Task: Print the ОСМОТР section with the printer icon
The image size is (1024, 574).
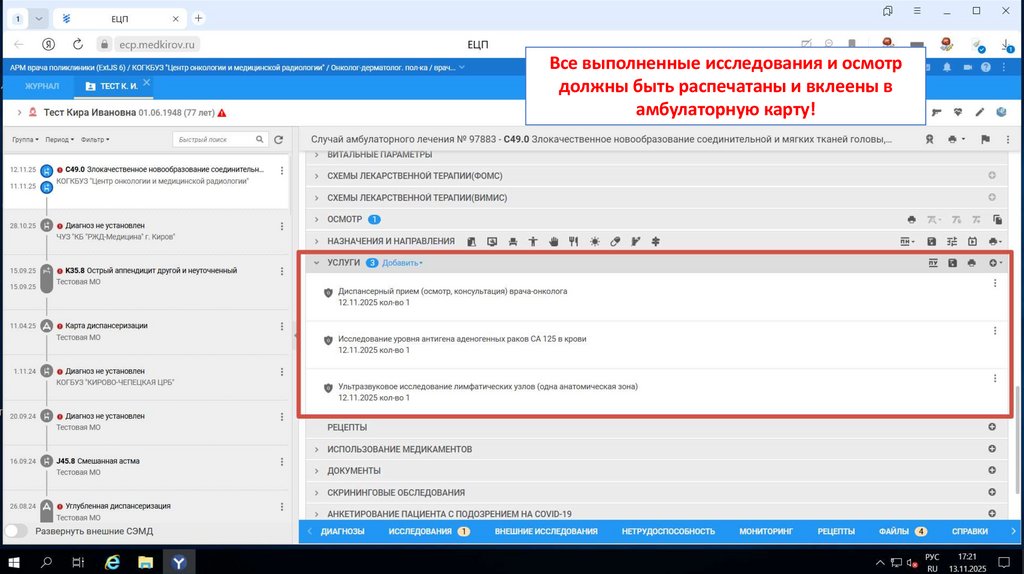Action: pos(911,219)
